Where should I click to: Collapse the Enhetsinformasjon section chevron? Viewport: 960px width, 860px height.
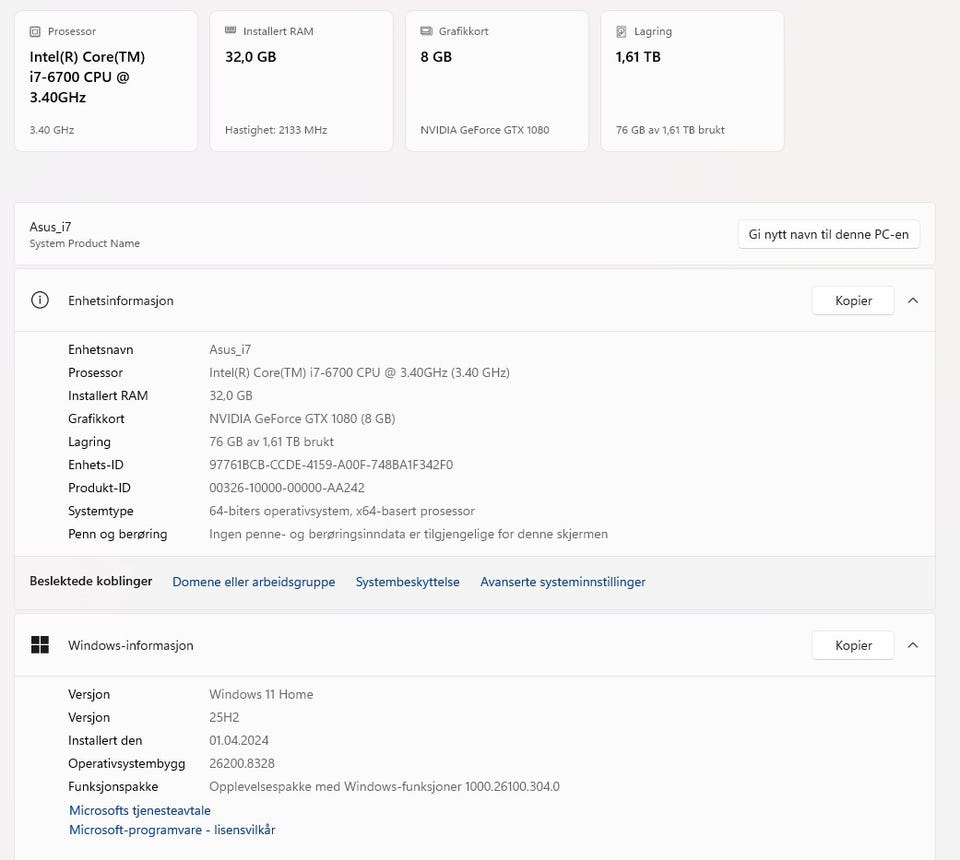[913, 301]
